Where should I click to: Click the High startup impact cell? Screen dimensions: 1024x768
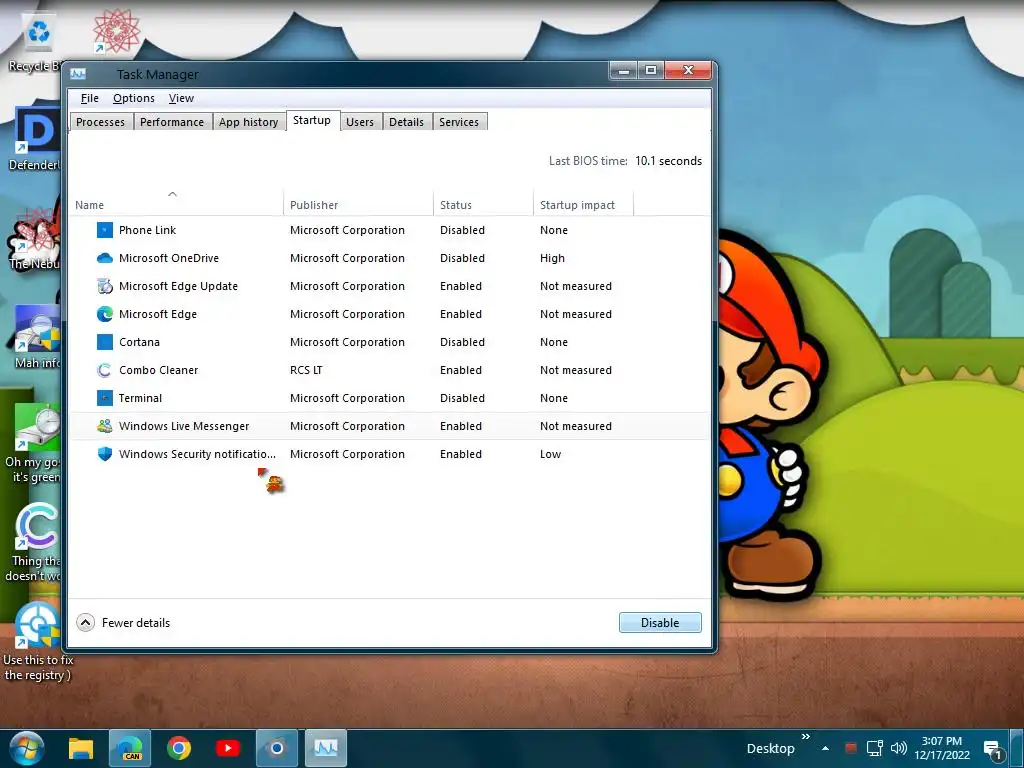[x=552, y=258]
